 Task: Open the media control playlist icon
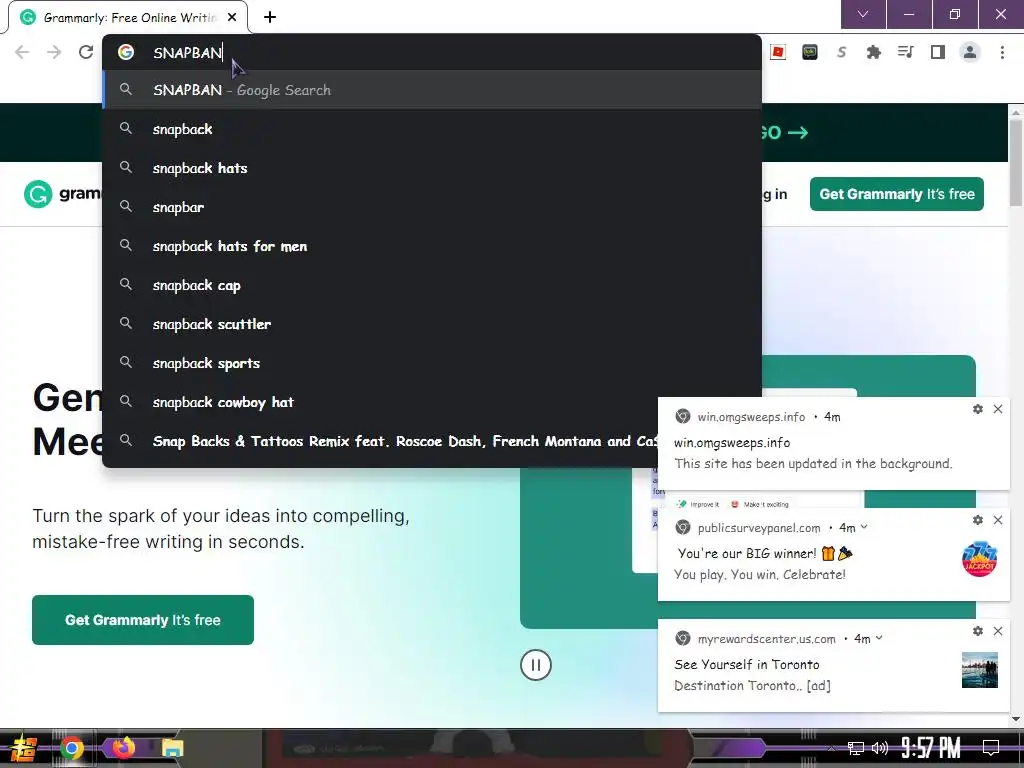pos(905,52)
